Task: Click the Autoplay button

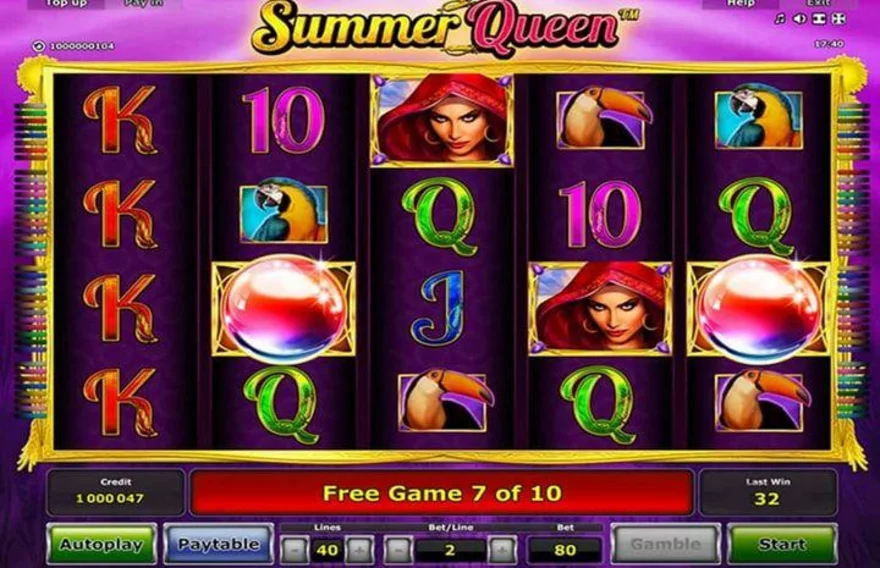Action: point(102,544)
